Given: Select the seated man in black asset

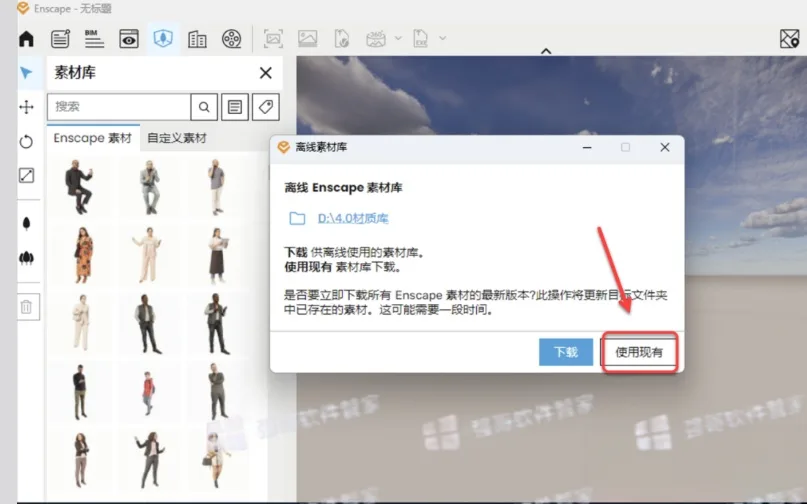Looking at the screenshot, I should 79,187.
